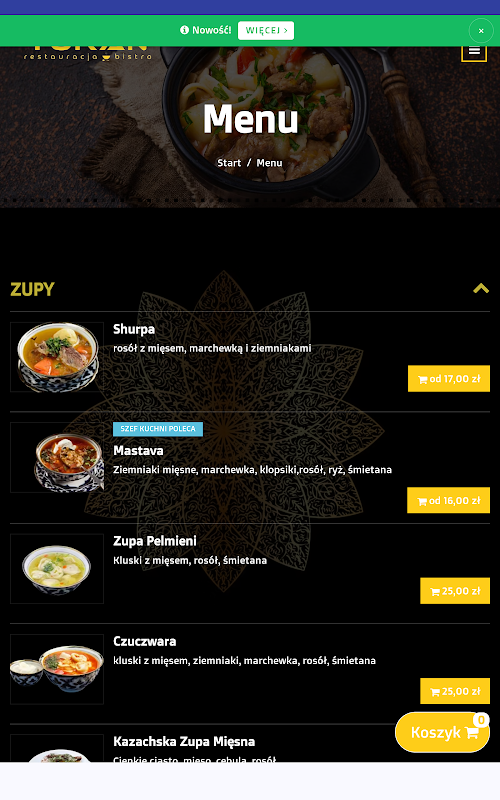
Task: View the Czuczwara dish photo
Action: tap(57, 669)
